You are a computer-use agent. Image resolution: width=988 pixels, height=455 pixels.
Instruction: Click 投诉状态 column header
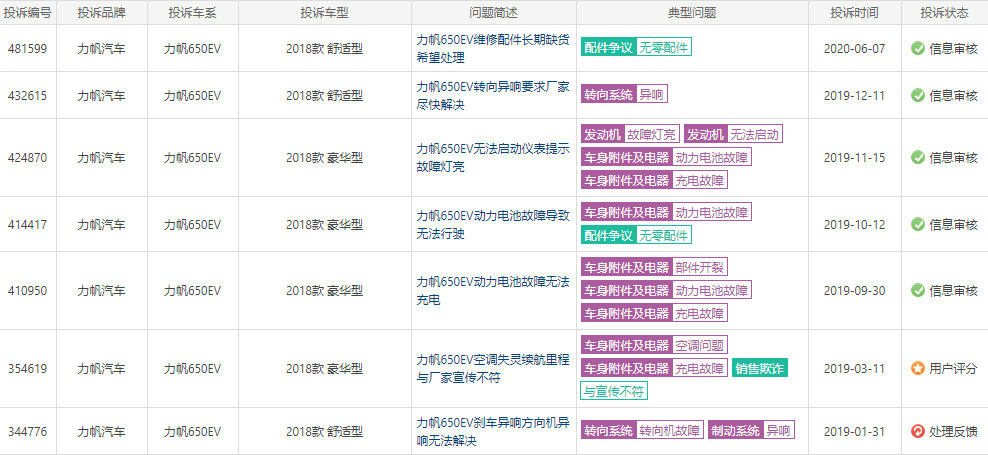[945, 13]
